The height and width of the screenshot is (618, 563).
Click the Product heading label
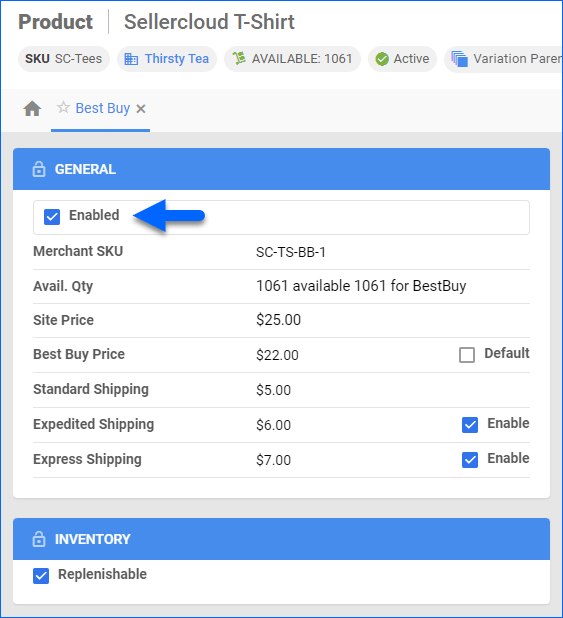pos(56,22)
